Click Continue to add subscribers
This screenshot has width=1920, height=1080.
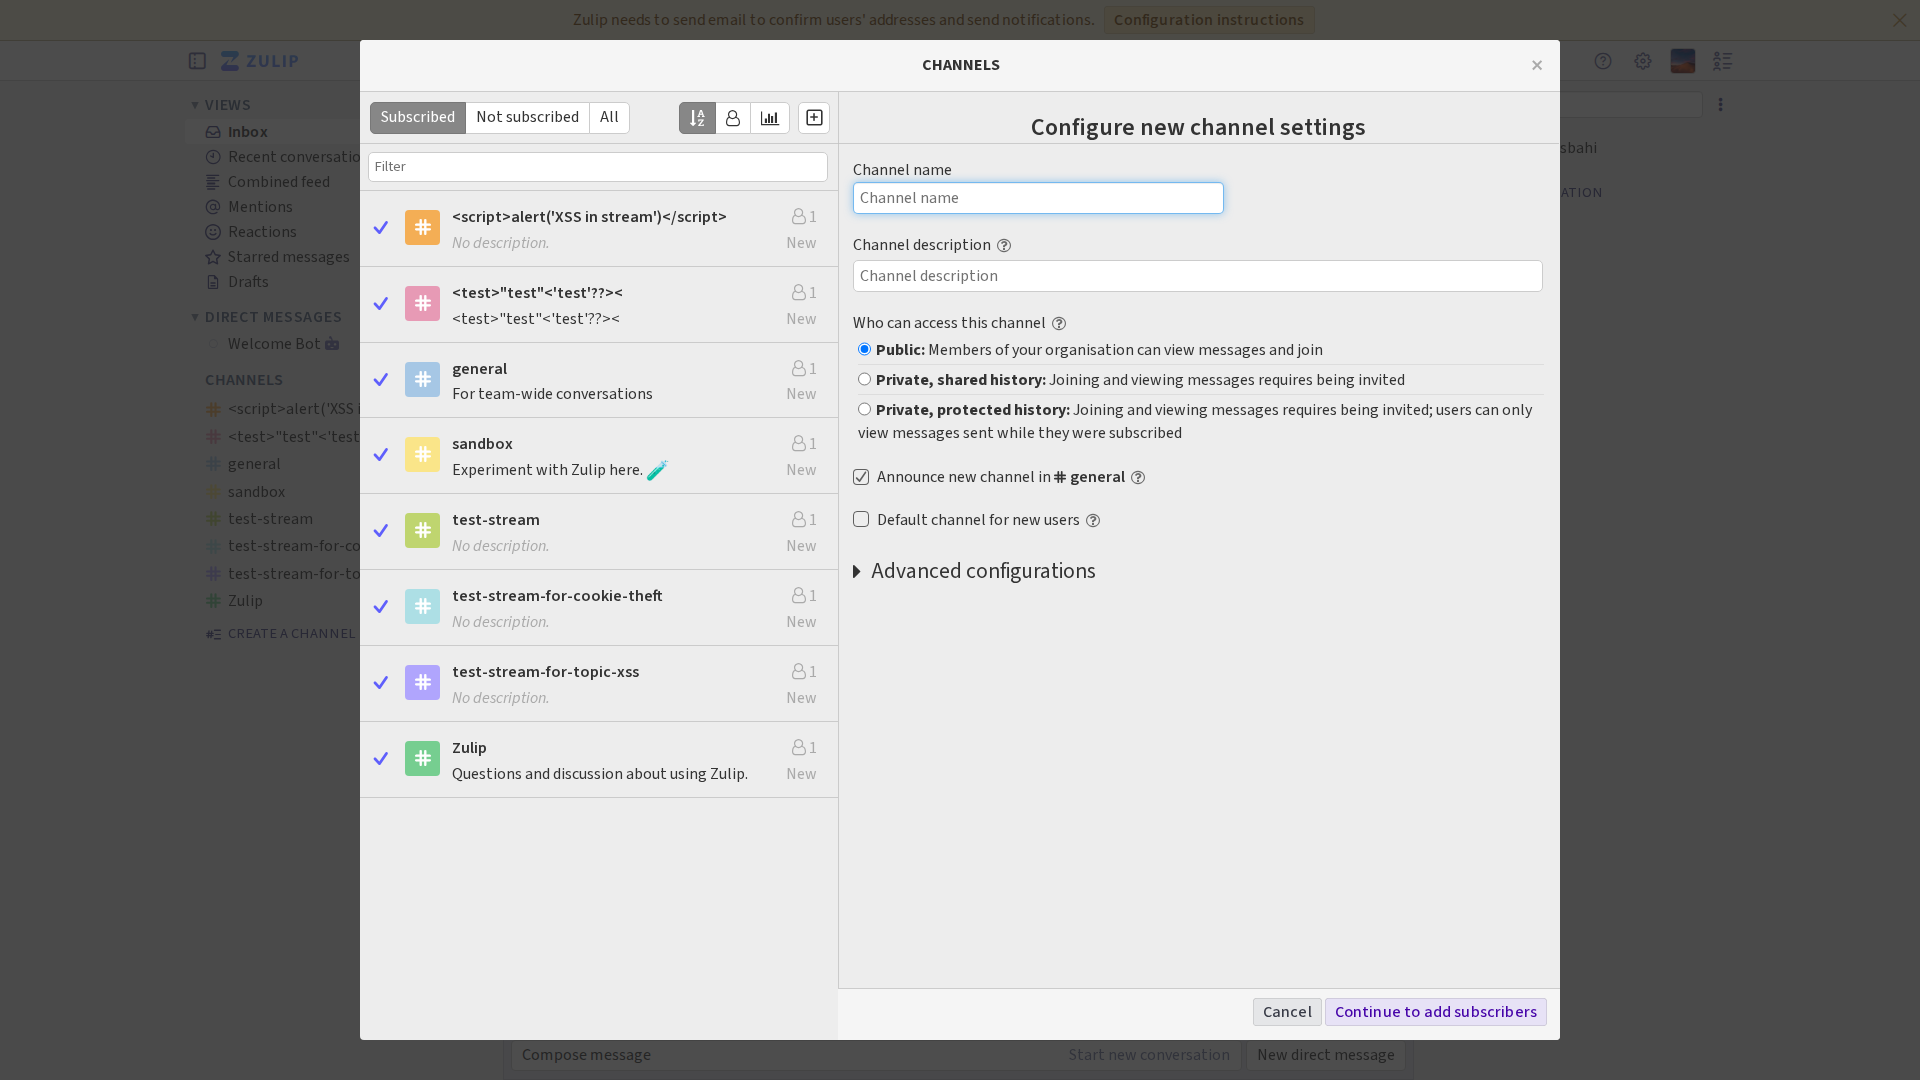tap(1435, 1012)
